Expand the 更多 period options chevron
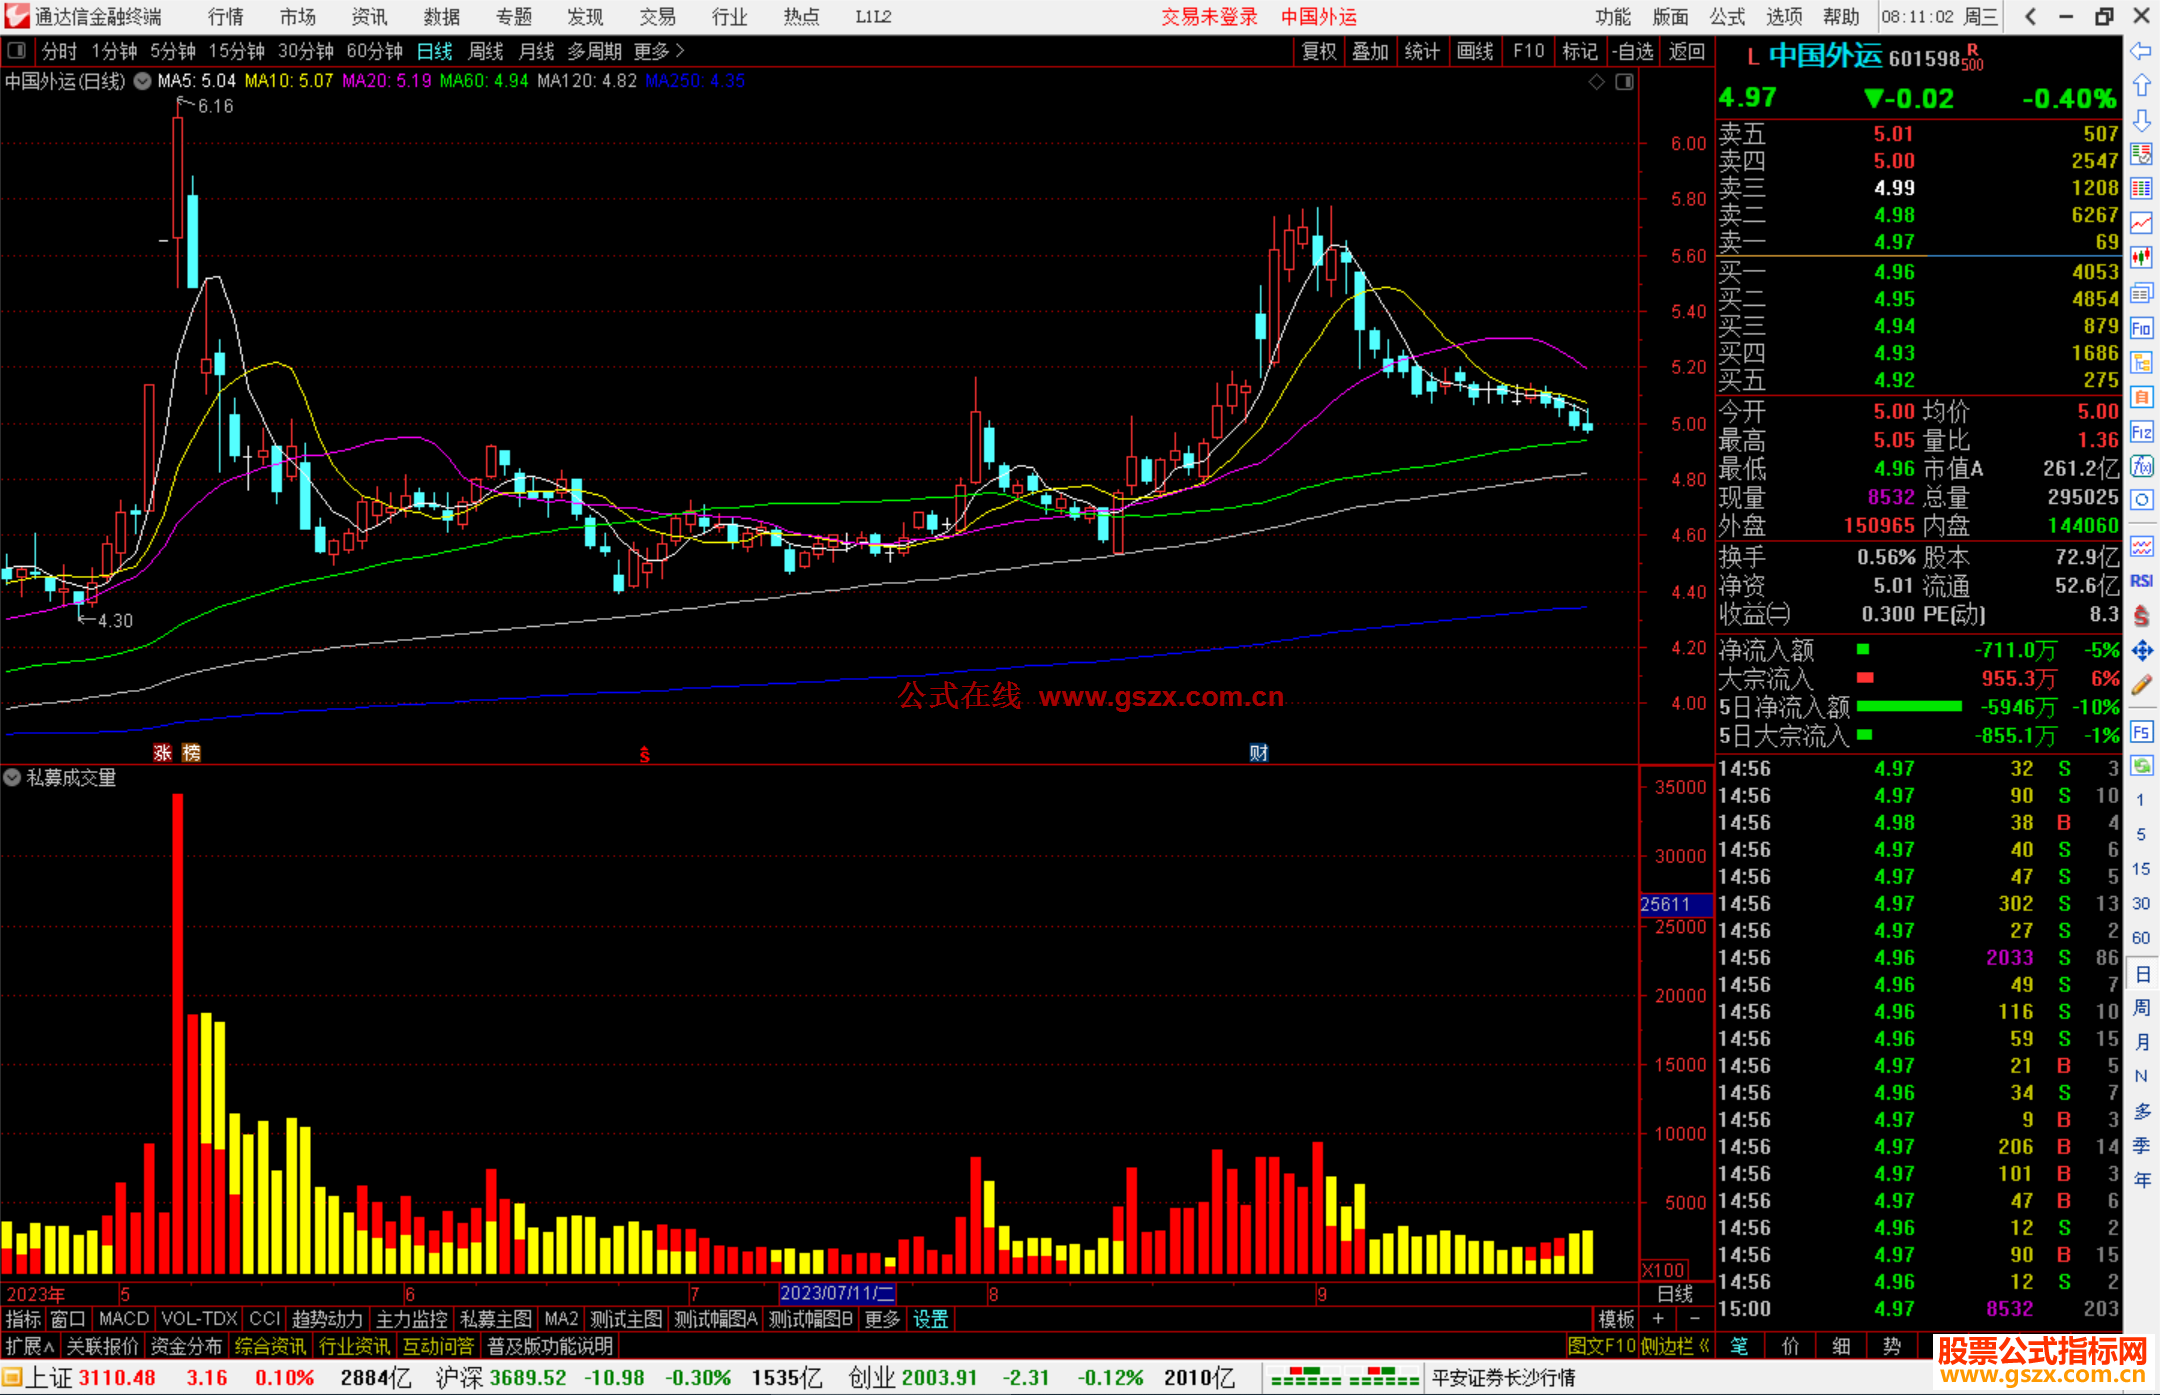Viewport: 2160px width, 1395px height. (x=681, y=50)
